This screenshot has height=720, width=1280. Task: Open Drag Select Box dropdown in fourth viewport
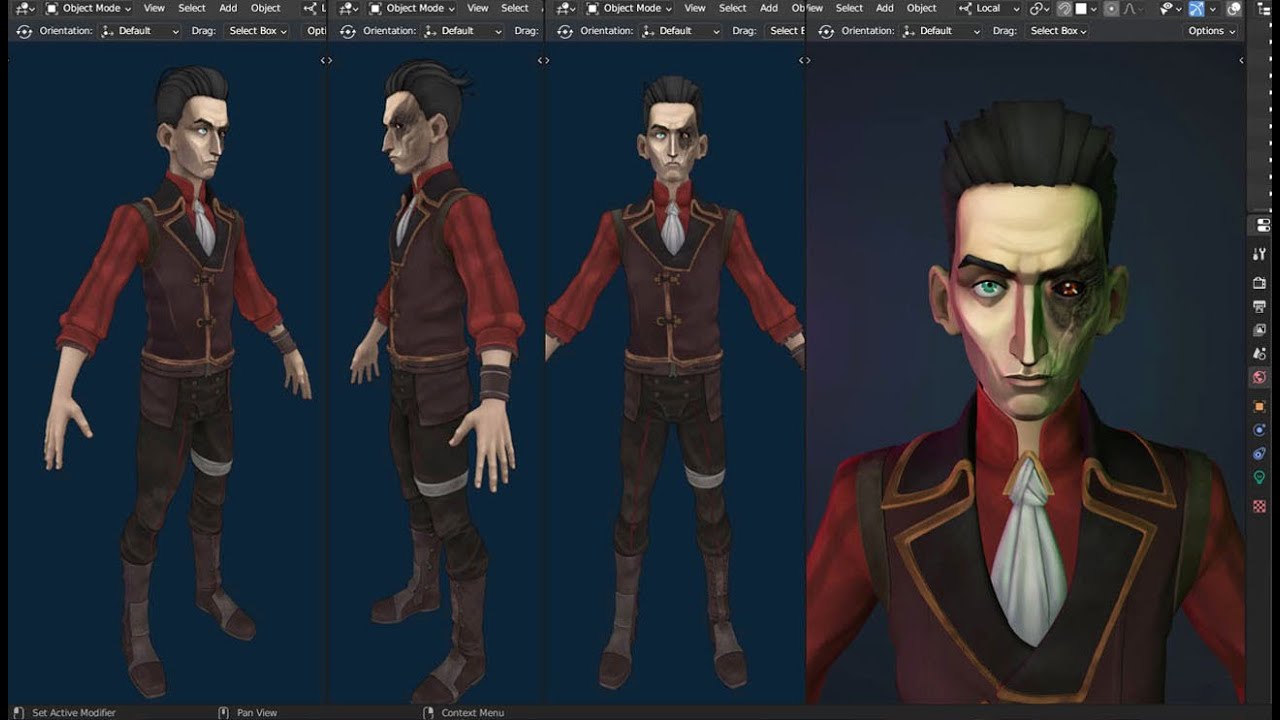(x=1058, y=31)
